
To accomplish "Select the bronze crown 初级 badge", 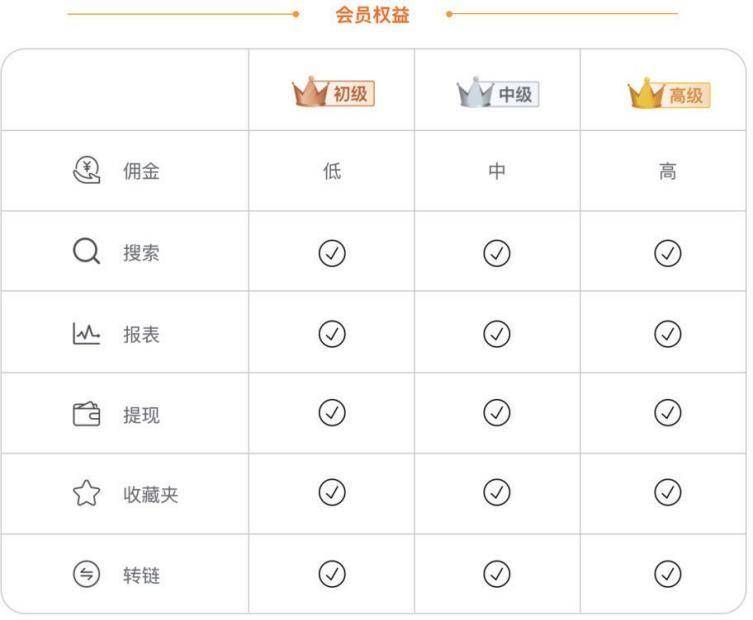I will [x=333, y=92].
